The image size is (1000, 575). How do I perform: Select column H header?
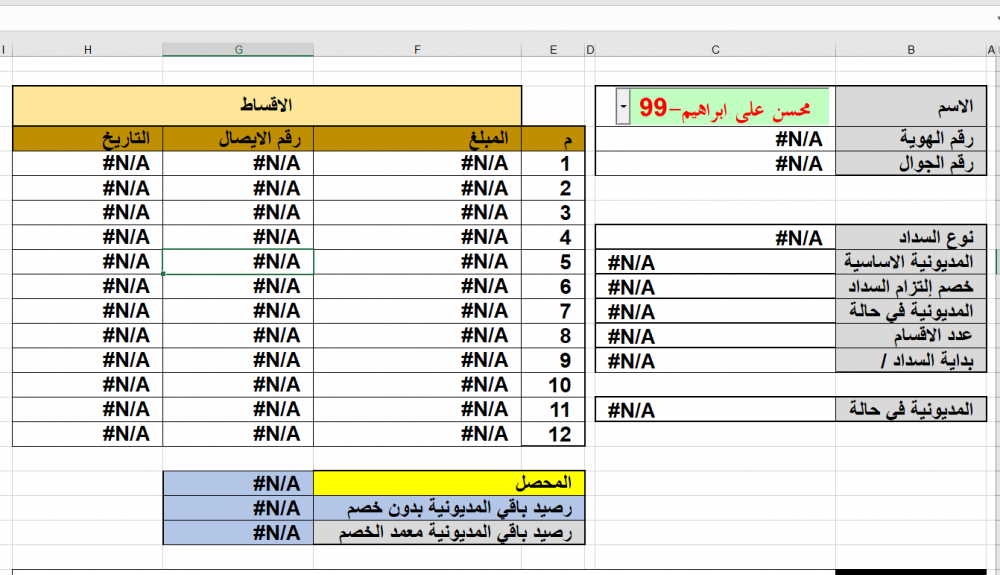click(x=87, y=49)
